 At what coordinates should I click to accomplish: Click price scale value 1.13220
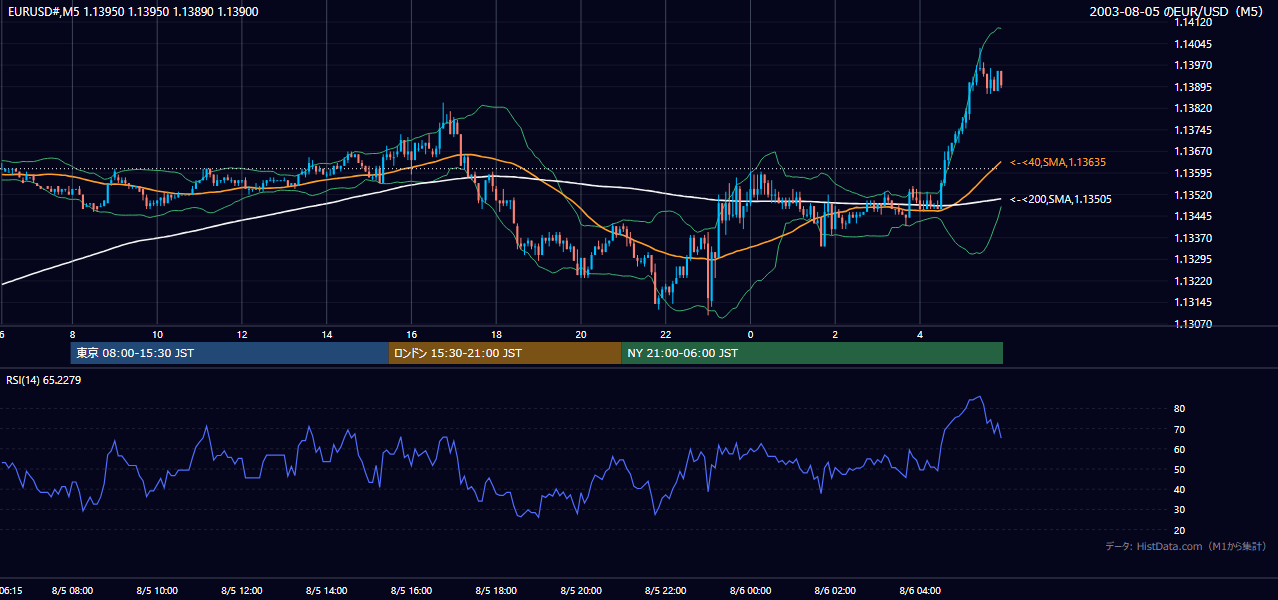pyautogui.click(x=1194, y=281)
